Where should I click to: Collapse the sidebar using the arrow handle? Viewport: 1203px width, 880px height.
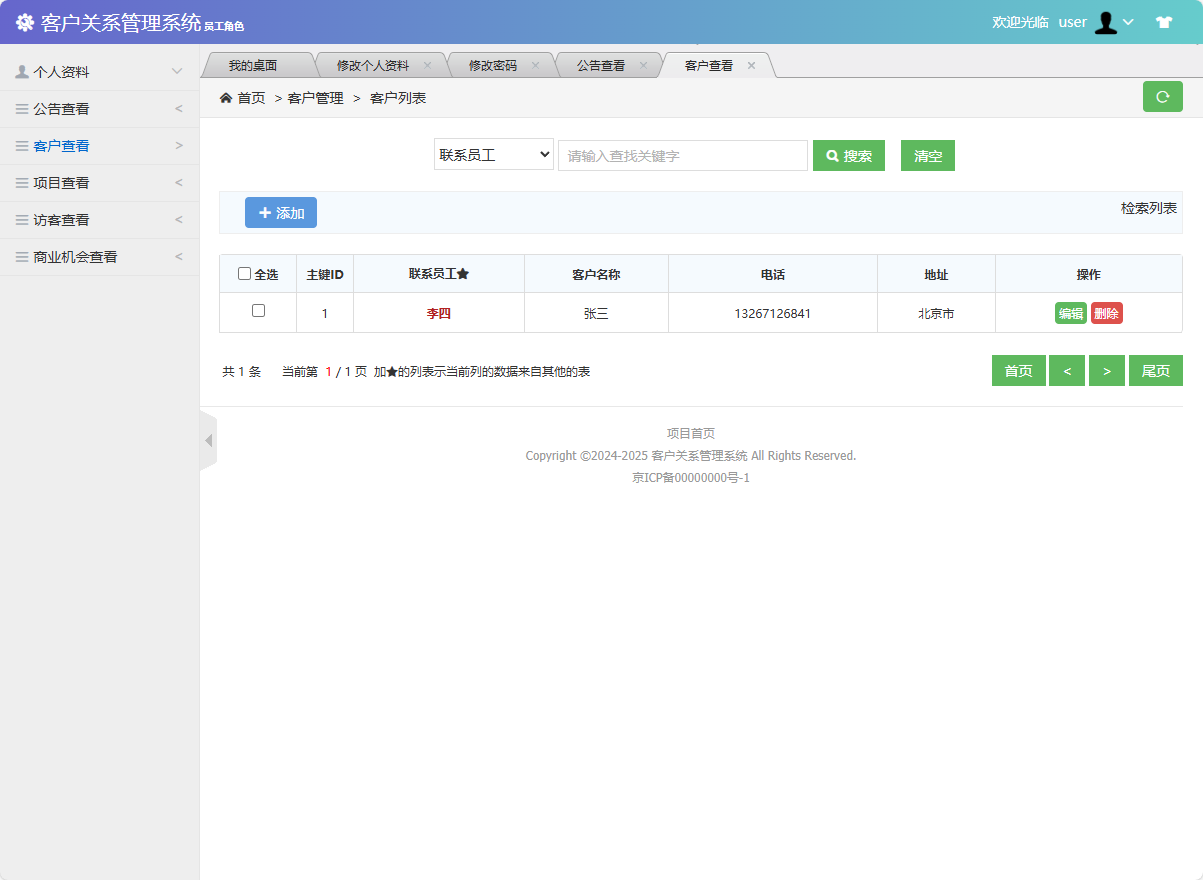click(209, 440)
